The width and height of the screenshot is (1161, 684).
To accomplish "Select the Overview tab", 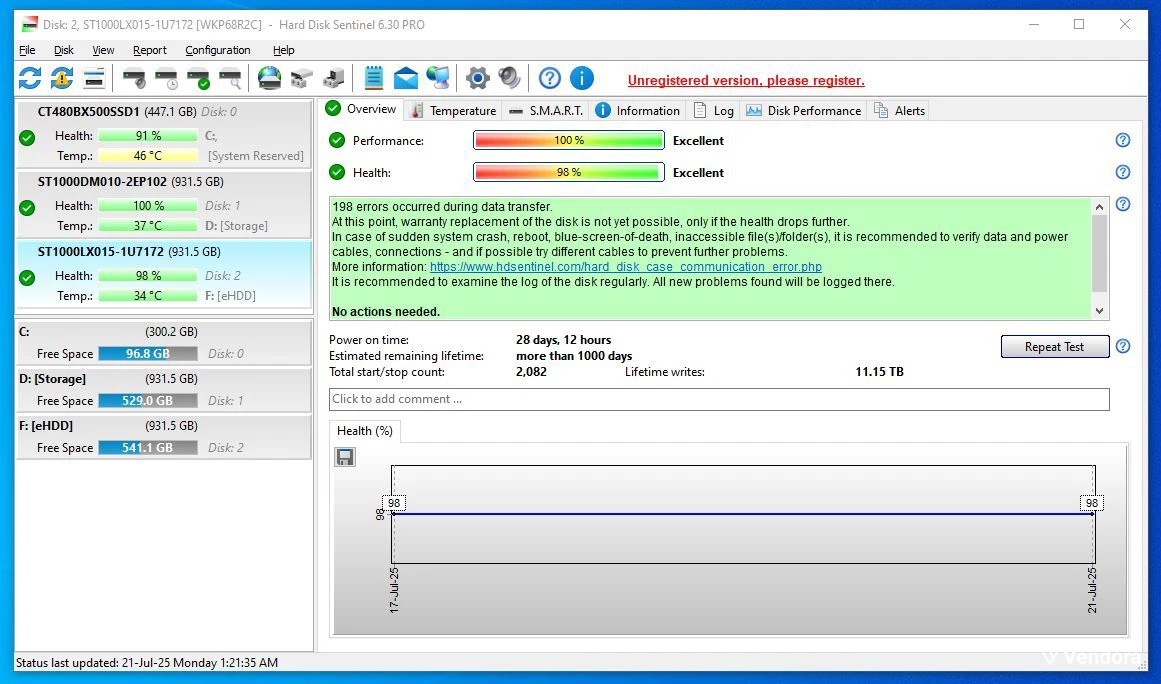I will 361,109.
